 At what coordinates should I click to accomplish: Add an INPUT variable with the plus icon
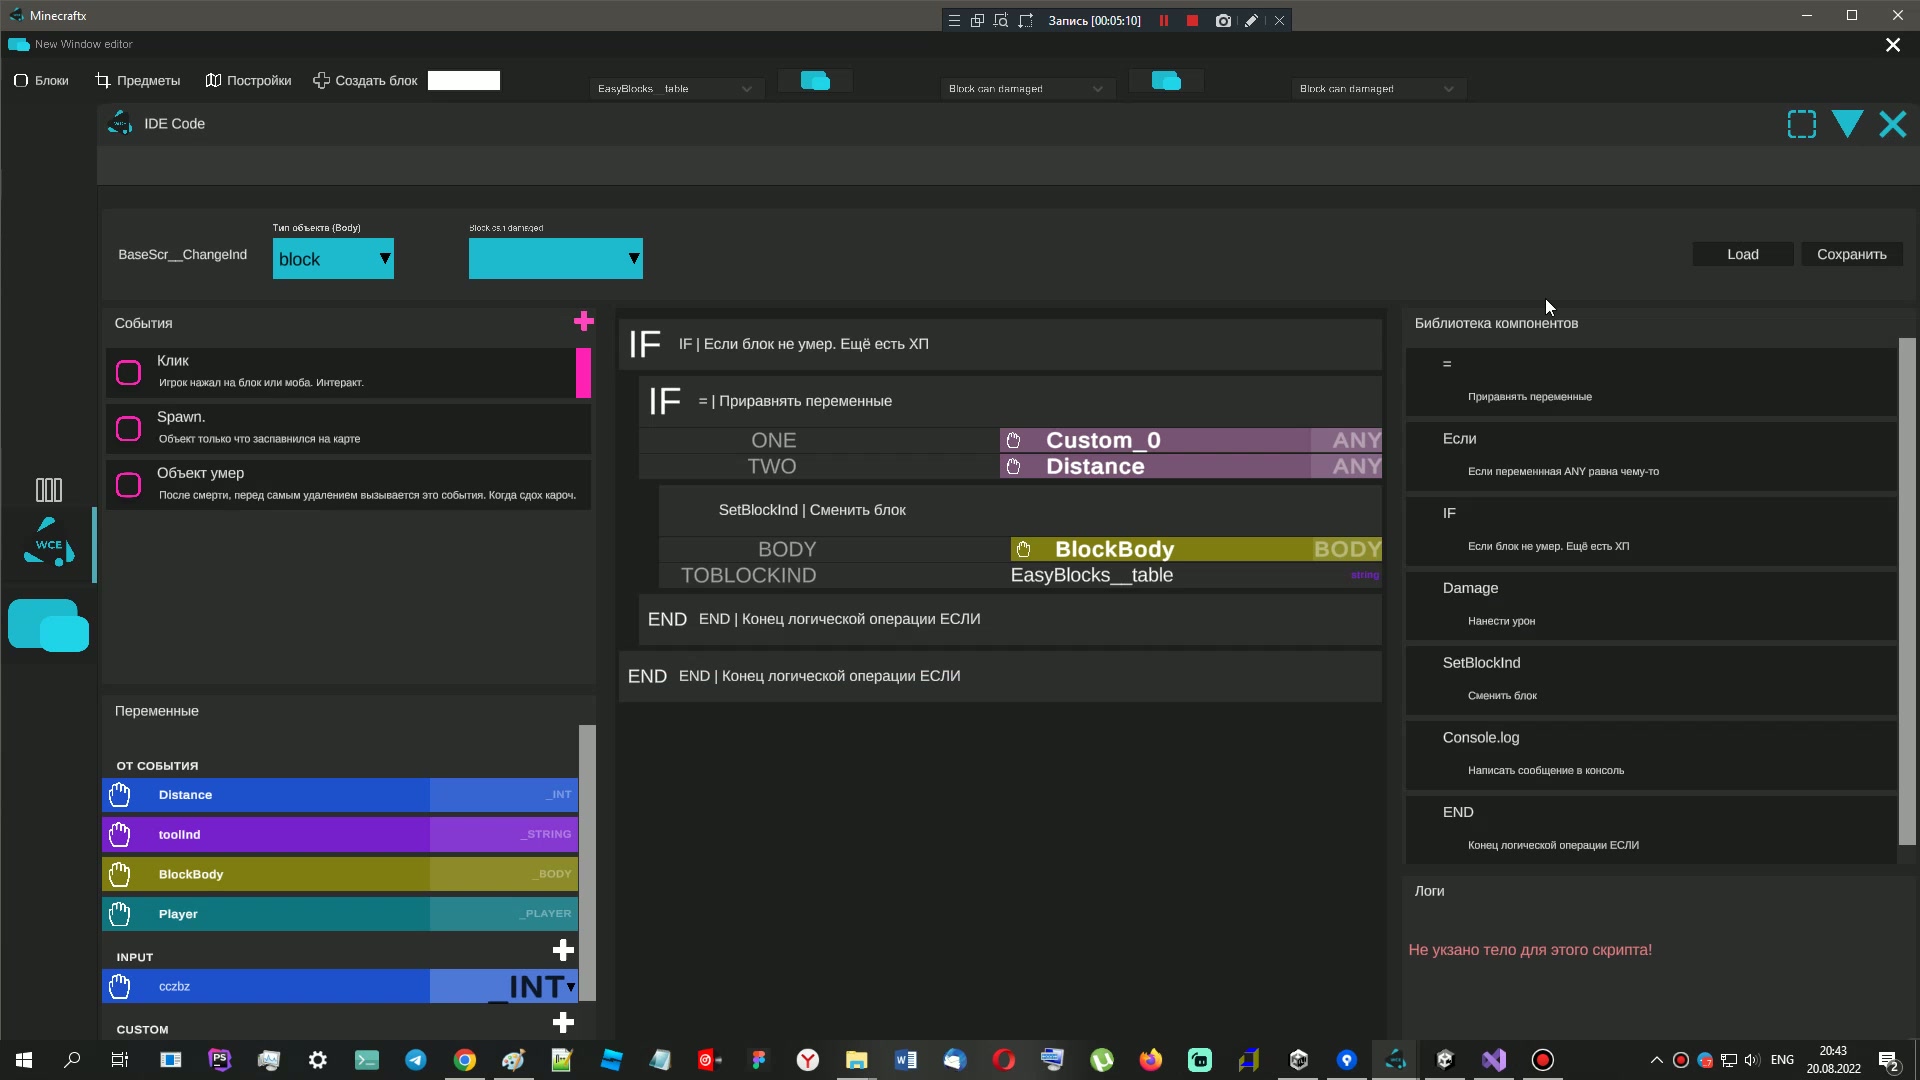(x=563, y=950)
